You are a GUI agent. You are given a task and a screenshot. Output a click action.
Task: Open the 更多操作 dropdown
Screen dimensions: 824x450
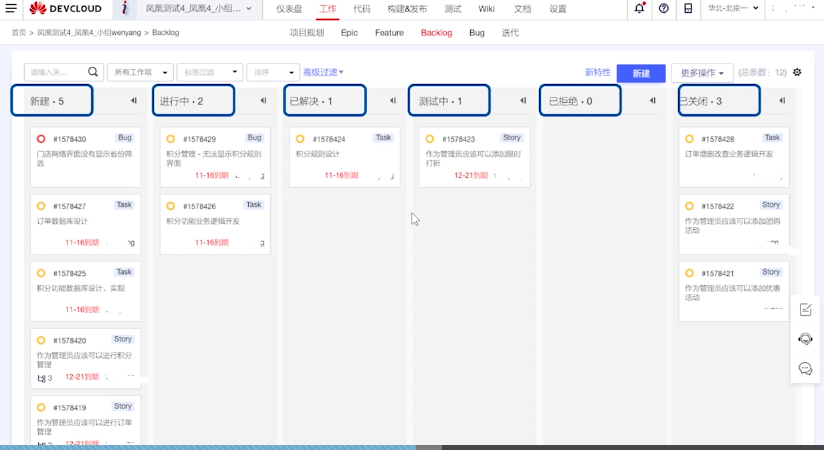click(702, 73)
